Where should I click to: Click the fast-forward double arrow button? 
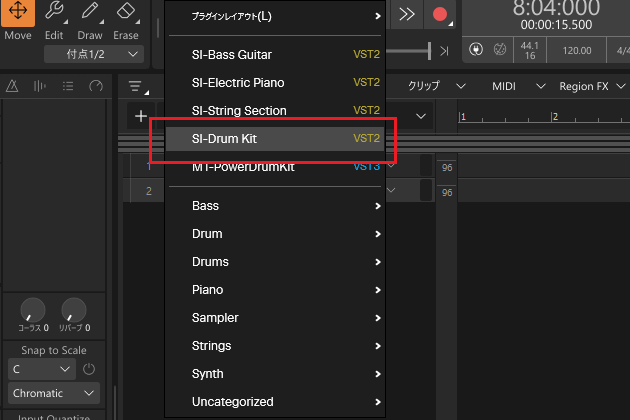click(x=406, y=14)
